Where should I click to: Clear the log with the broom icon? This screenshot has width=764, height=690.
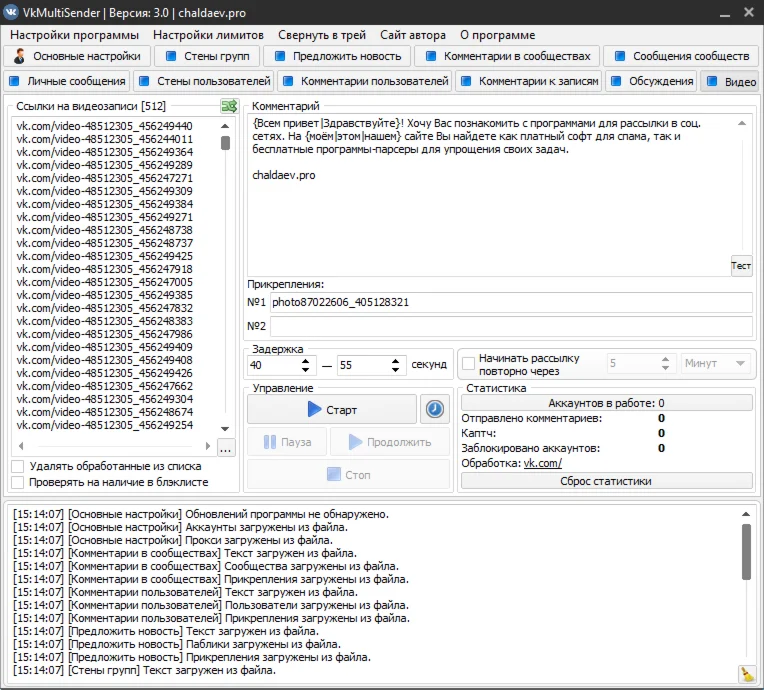tap(746, 673)
